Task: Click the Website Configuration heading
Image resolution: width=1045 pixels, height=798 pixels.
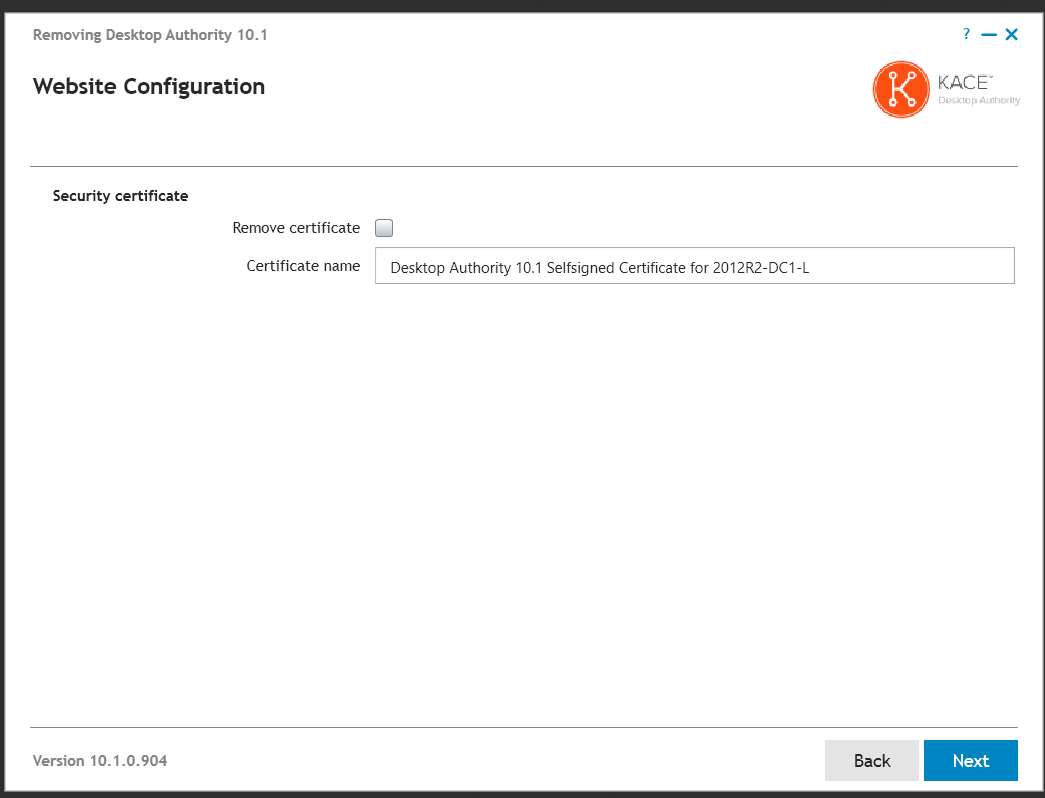Action: 149,86
